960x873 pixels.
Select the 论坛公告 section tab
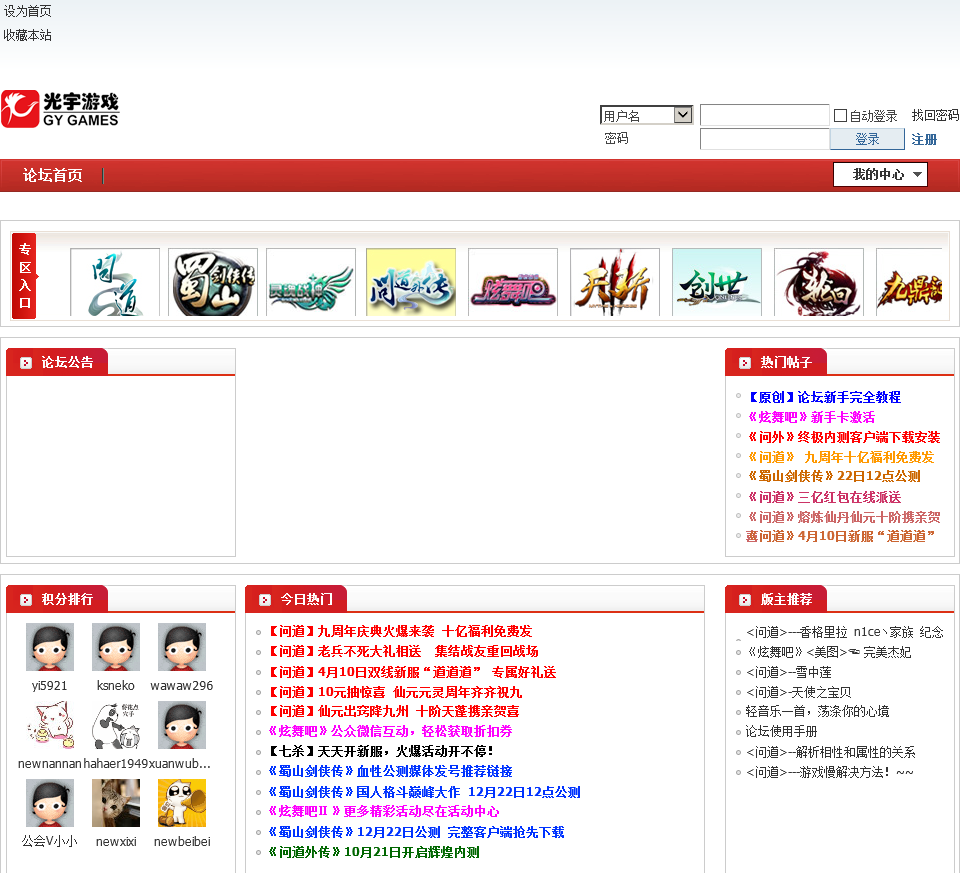(57, 362)
